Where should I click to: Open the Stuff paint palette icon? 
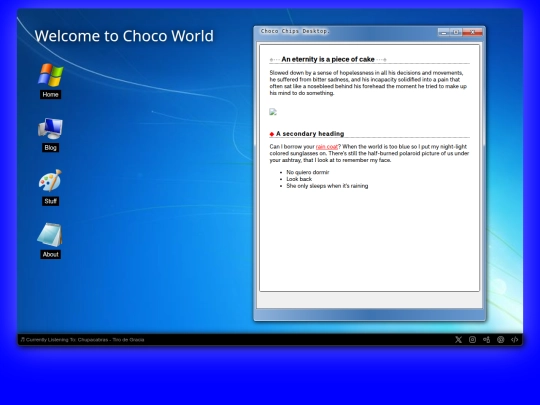50,180
